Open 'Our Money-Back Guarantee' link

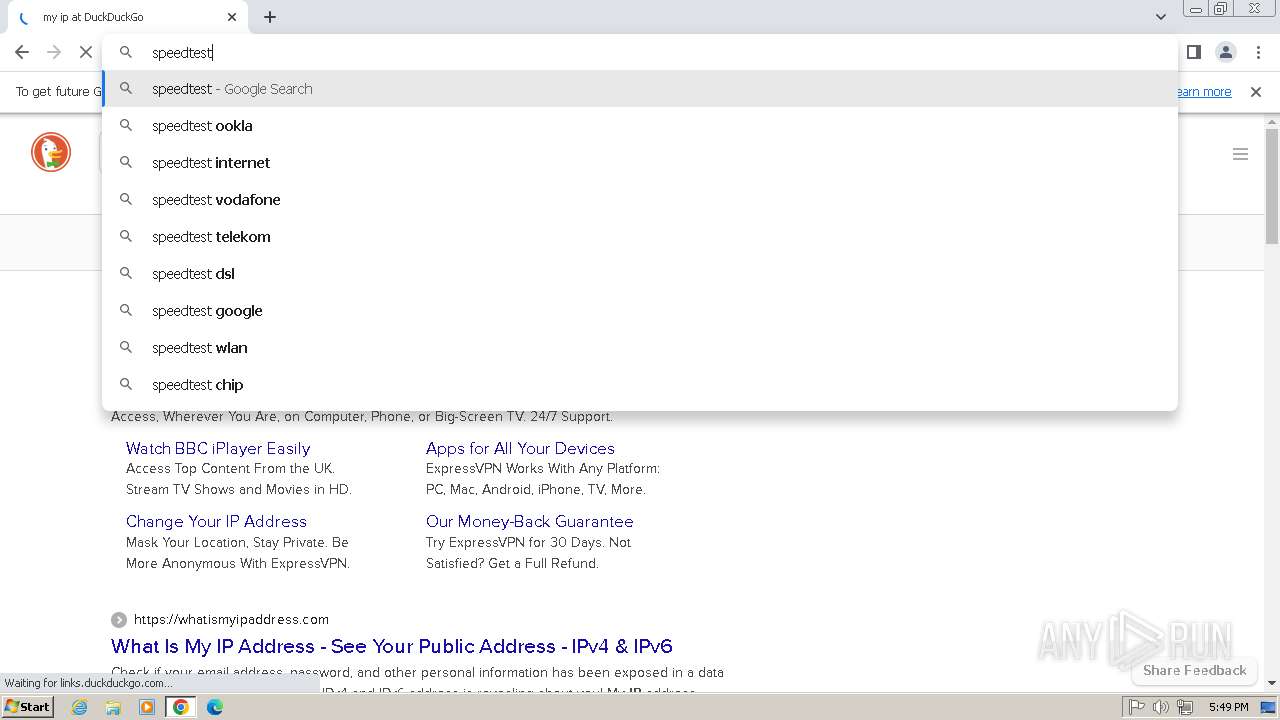(529, 521)
